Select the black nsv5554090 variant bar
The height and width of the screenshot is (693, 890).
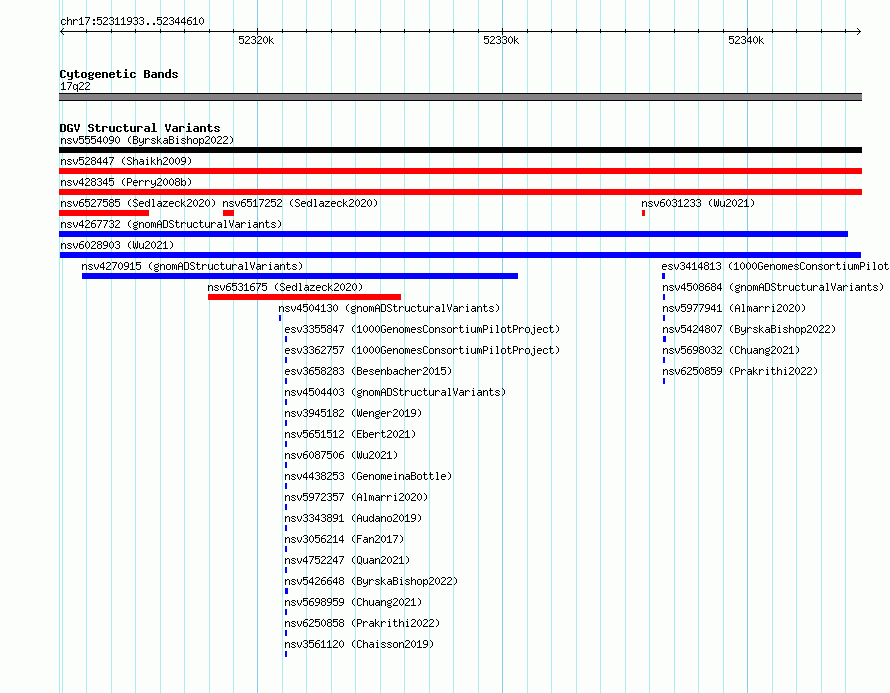(x=460, y=150)
